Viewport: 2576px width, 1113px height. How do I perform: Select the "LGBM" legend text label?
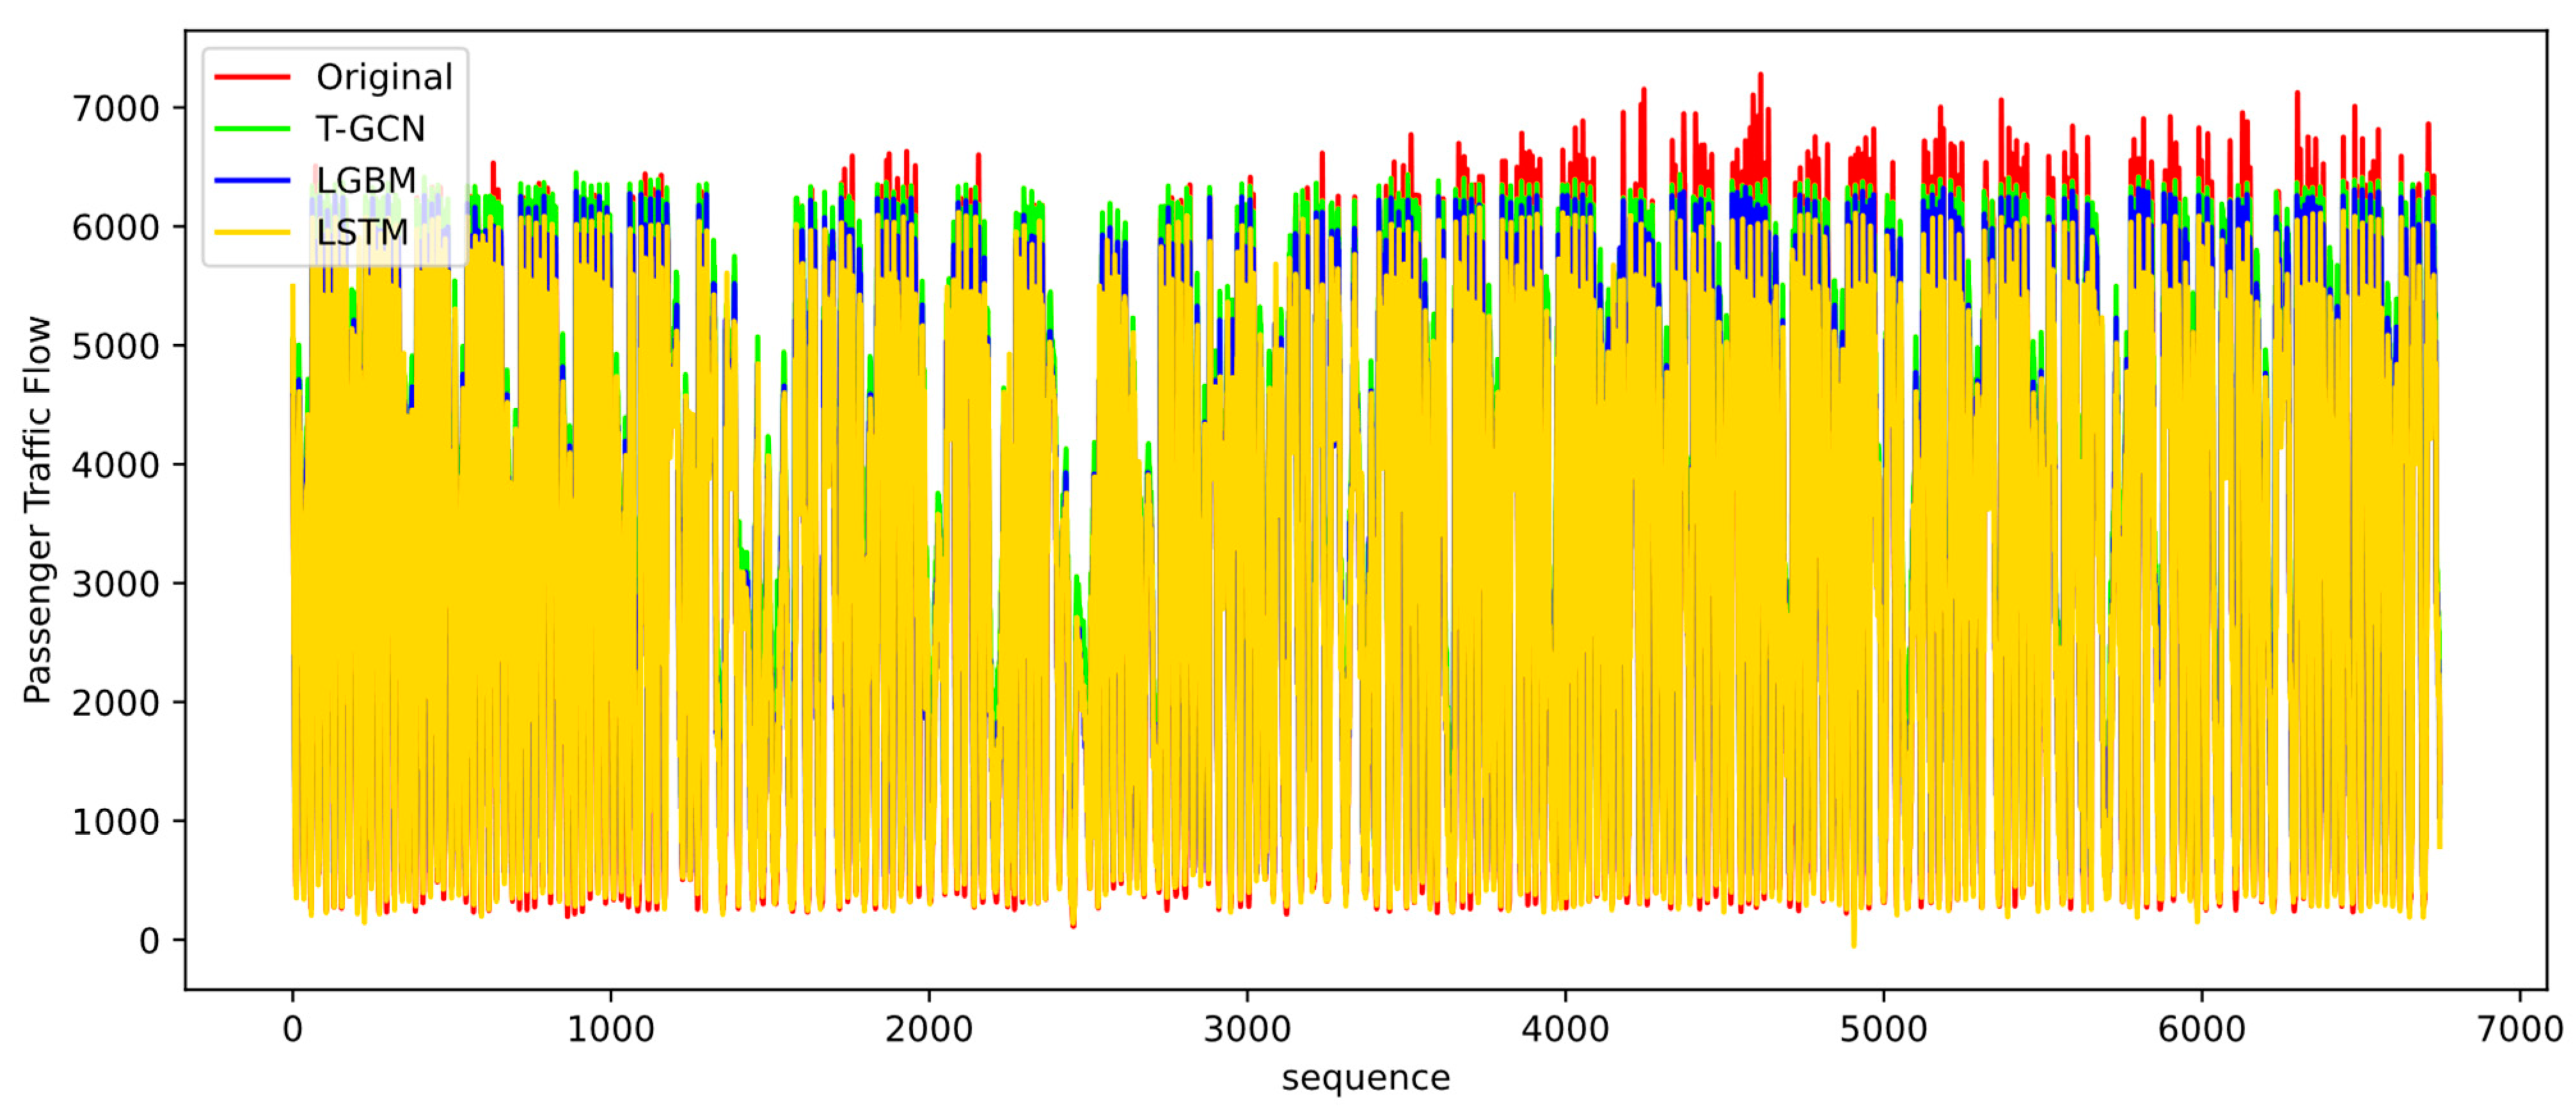coord(366,181)
